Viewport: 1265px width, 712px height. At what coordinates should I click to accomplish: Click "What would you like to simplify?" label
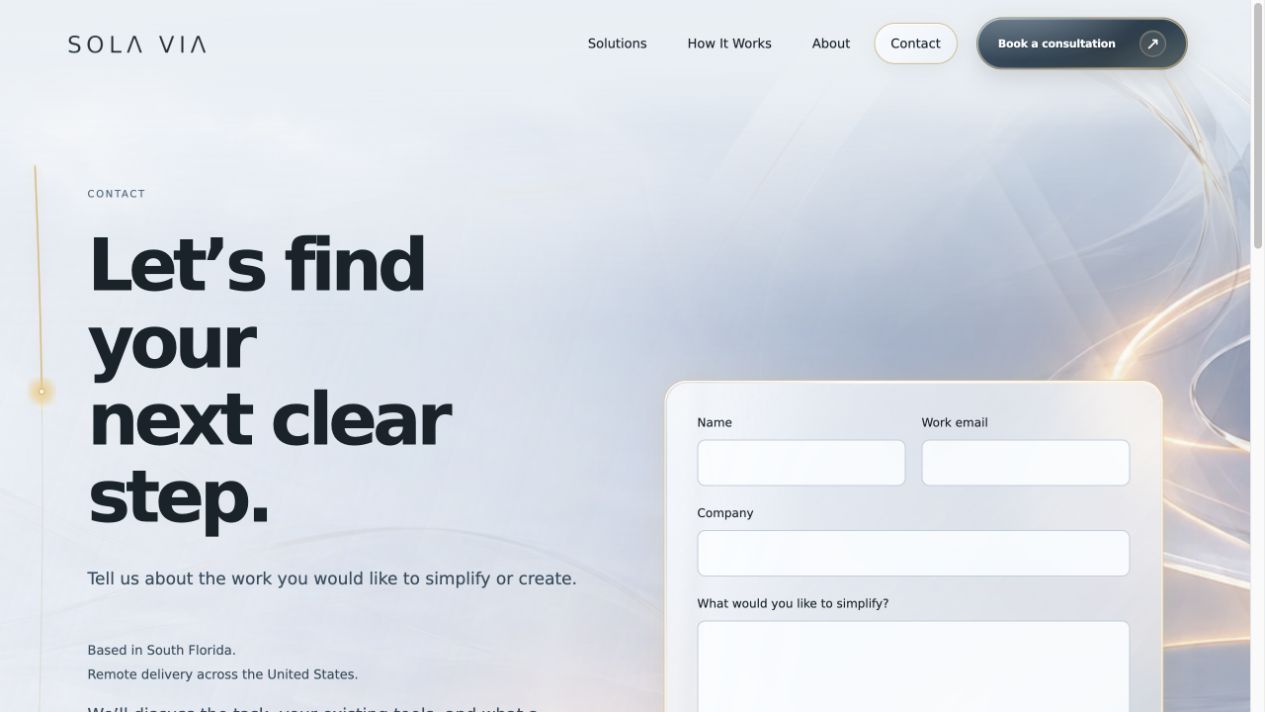point(793,603)
